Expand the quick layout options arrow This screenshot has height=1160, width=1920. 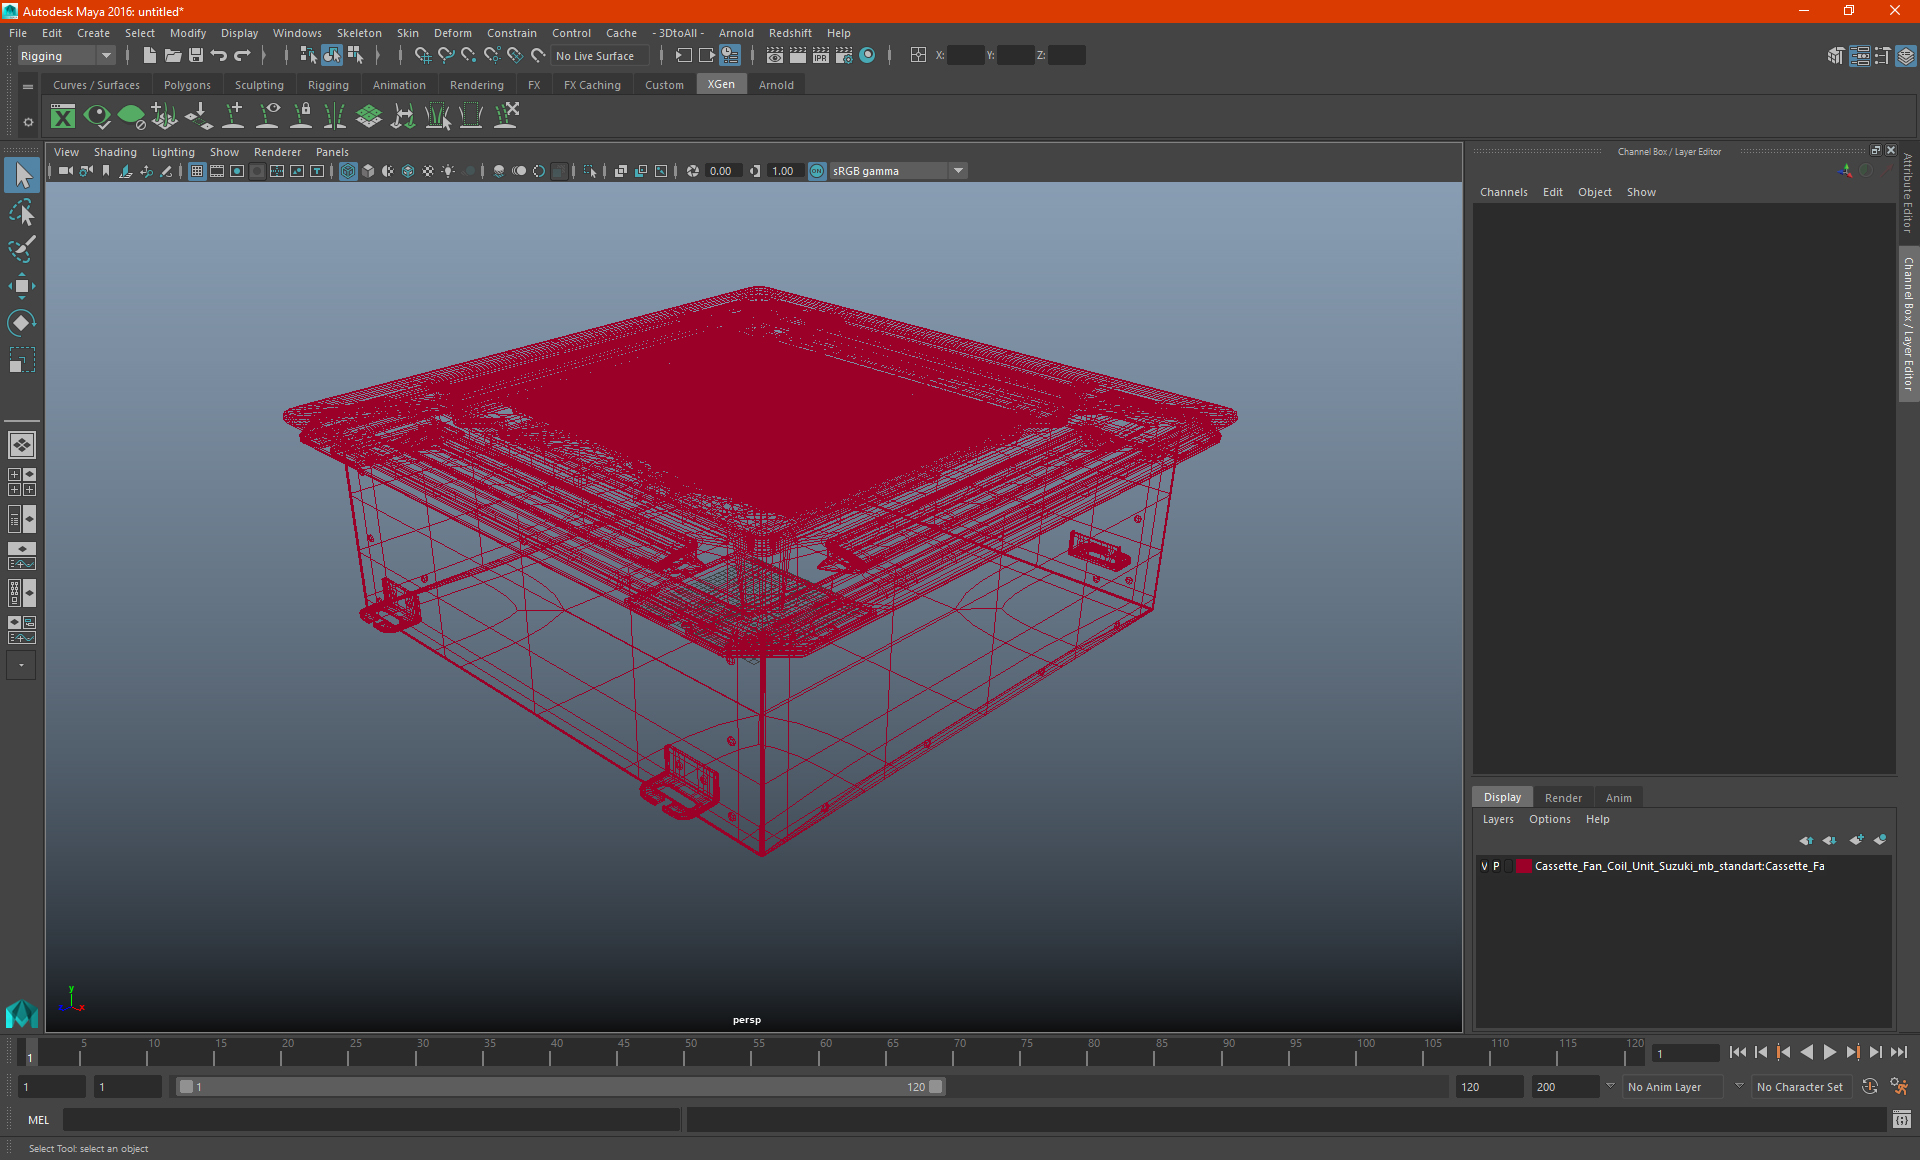[21, 665]
